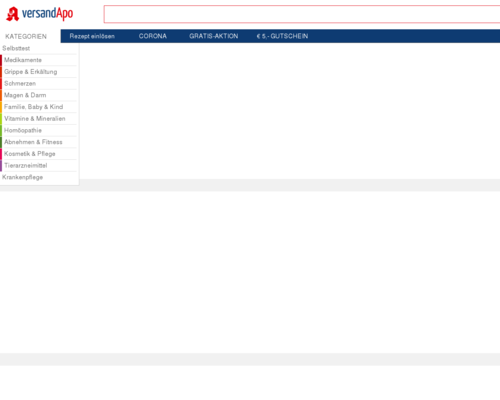Screen dimensions: 500x400
Task: Select the Schmerzen category
Action: pyautogui.click(x=20, y=83)
